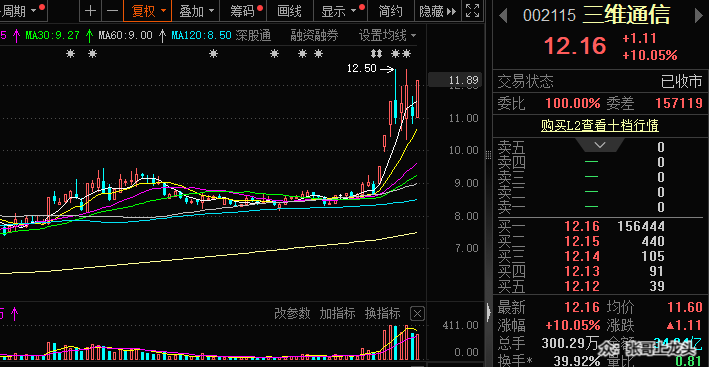Select the 融资融券 tab
This screenshot has height=367, width=709.
point(314,35)
